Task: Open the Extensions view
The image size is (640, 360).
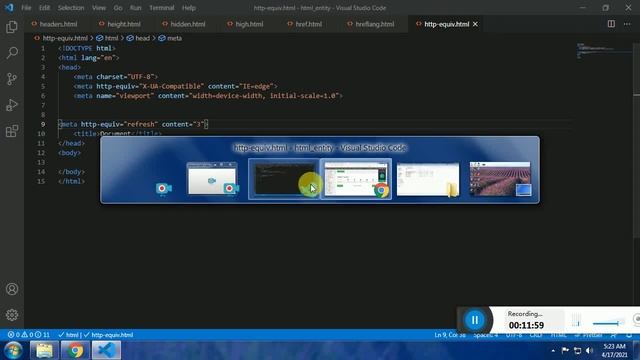Action: pos(12,131)
